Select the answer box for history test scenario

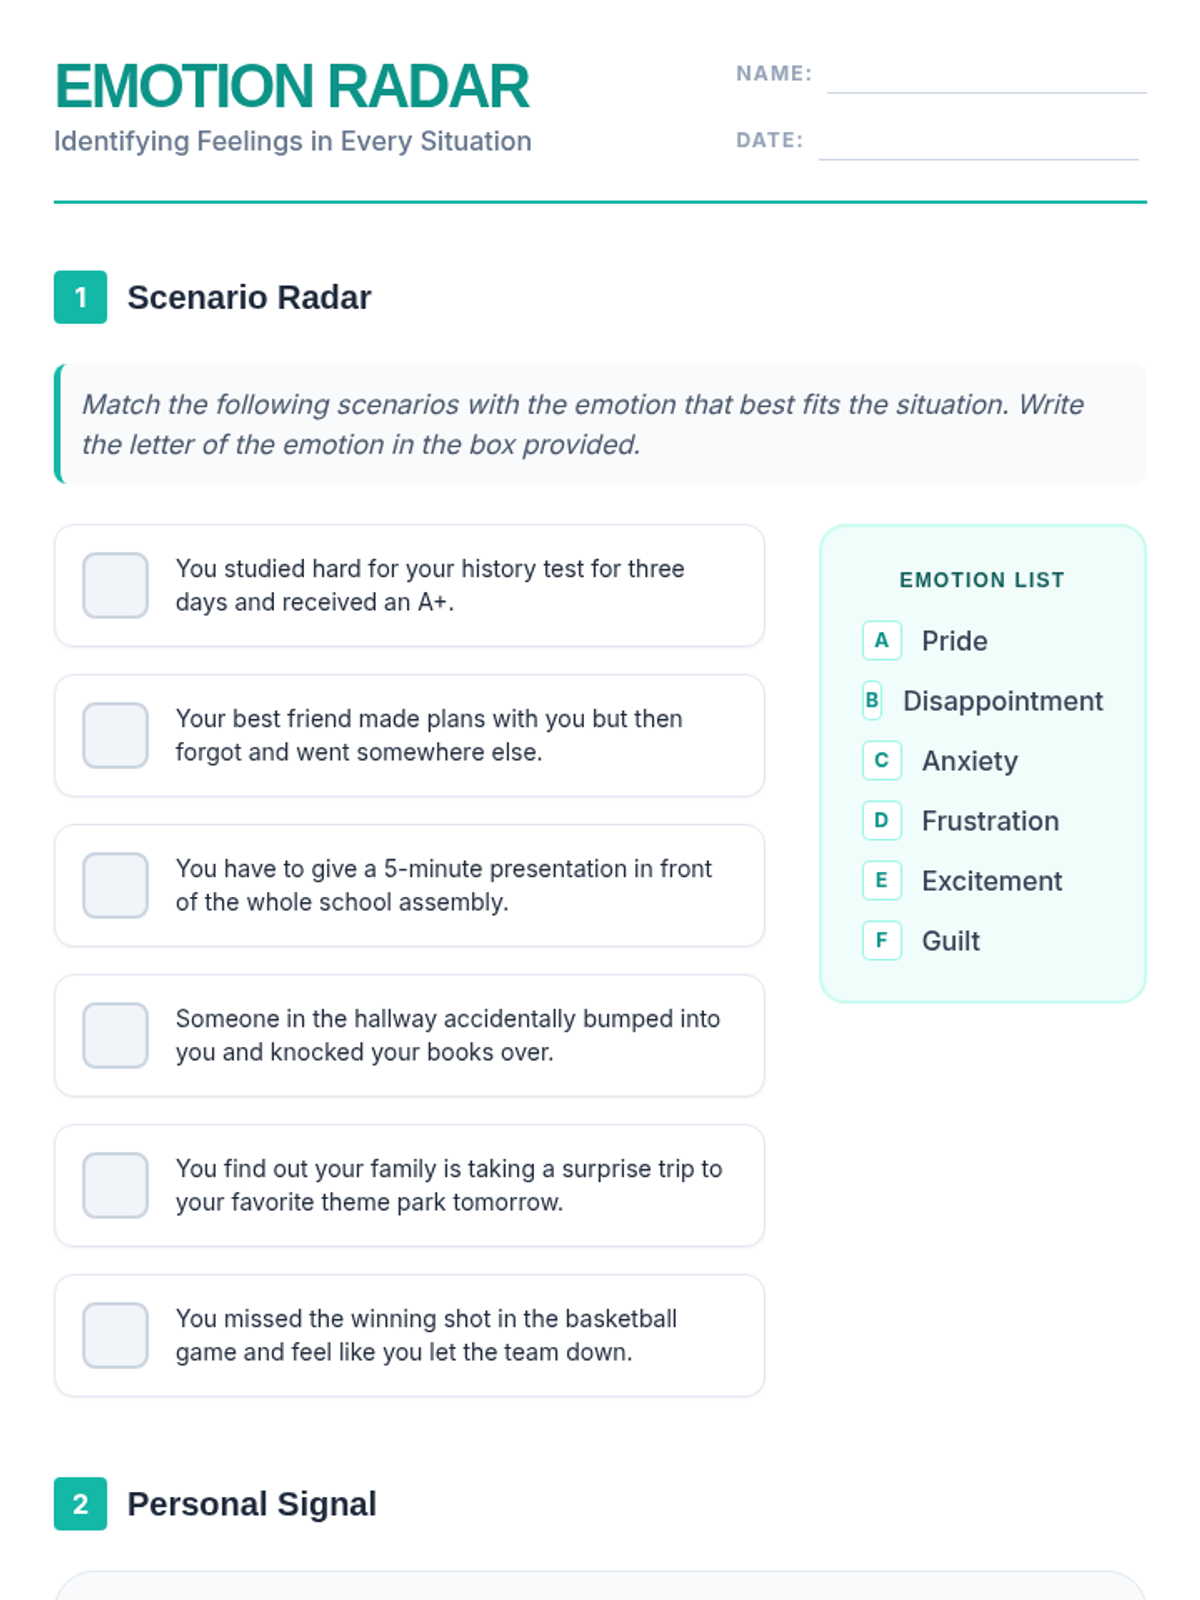[115, 585]
